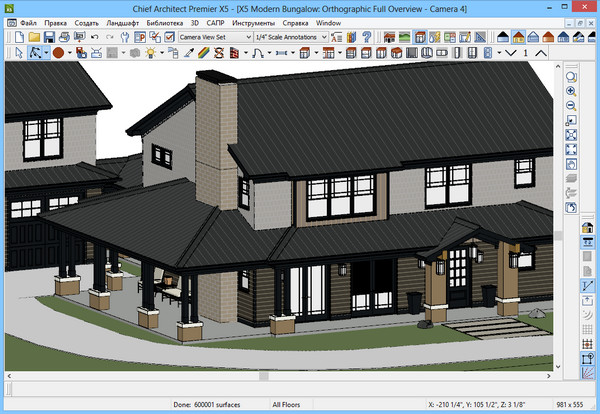The image size is (600, 414).
Task: Open the Правка menu
Action: point(55,23)
